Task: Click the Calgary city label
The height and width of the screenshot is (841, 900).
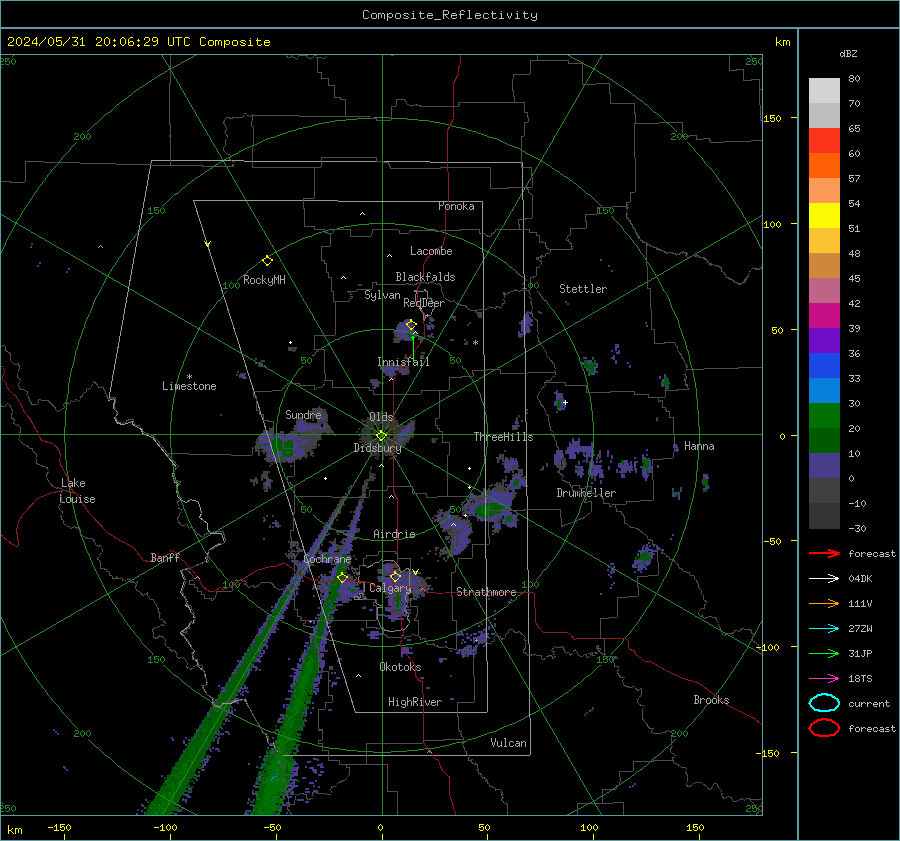Action: [390, 588]
